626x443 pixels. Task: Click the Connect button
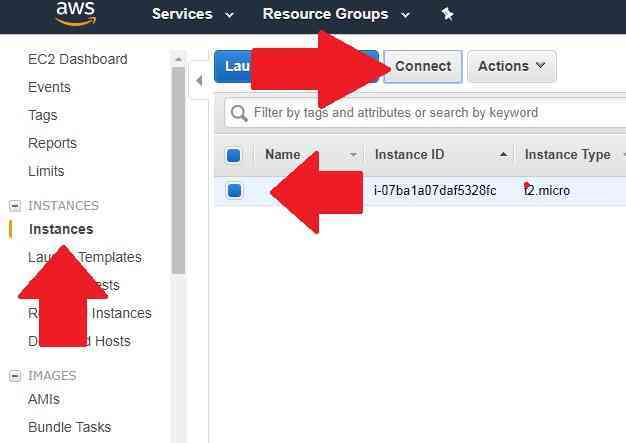pyautogui.click(x=423, y=66)
